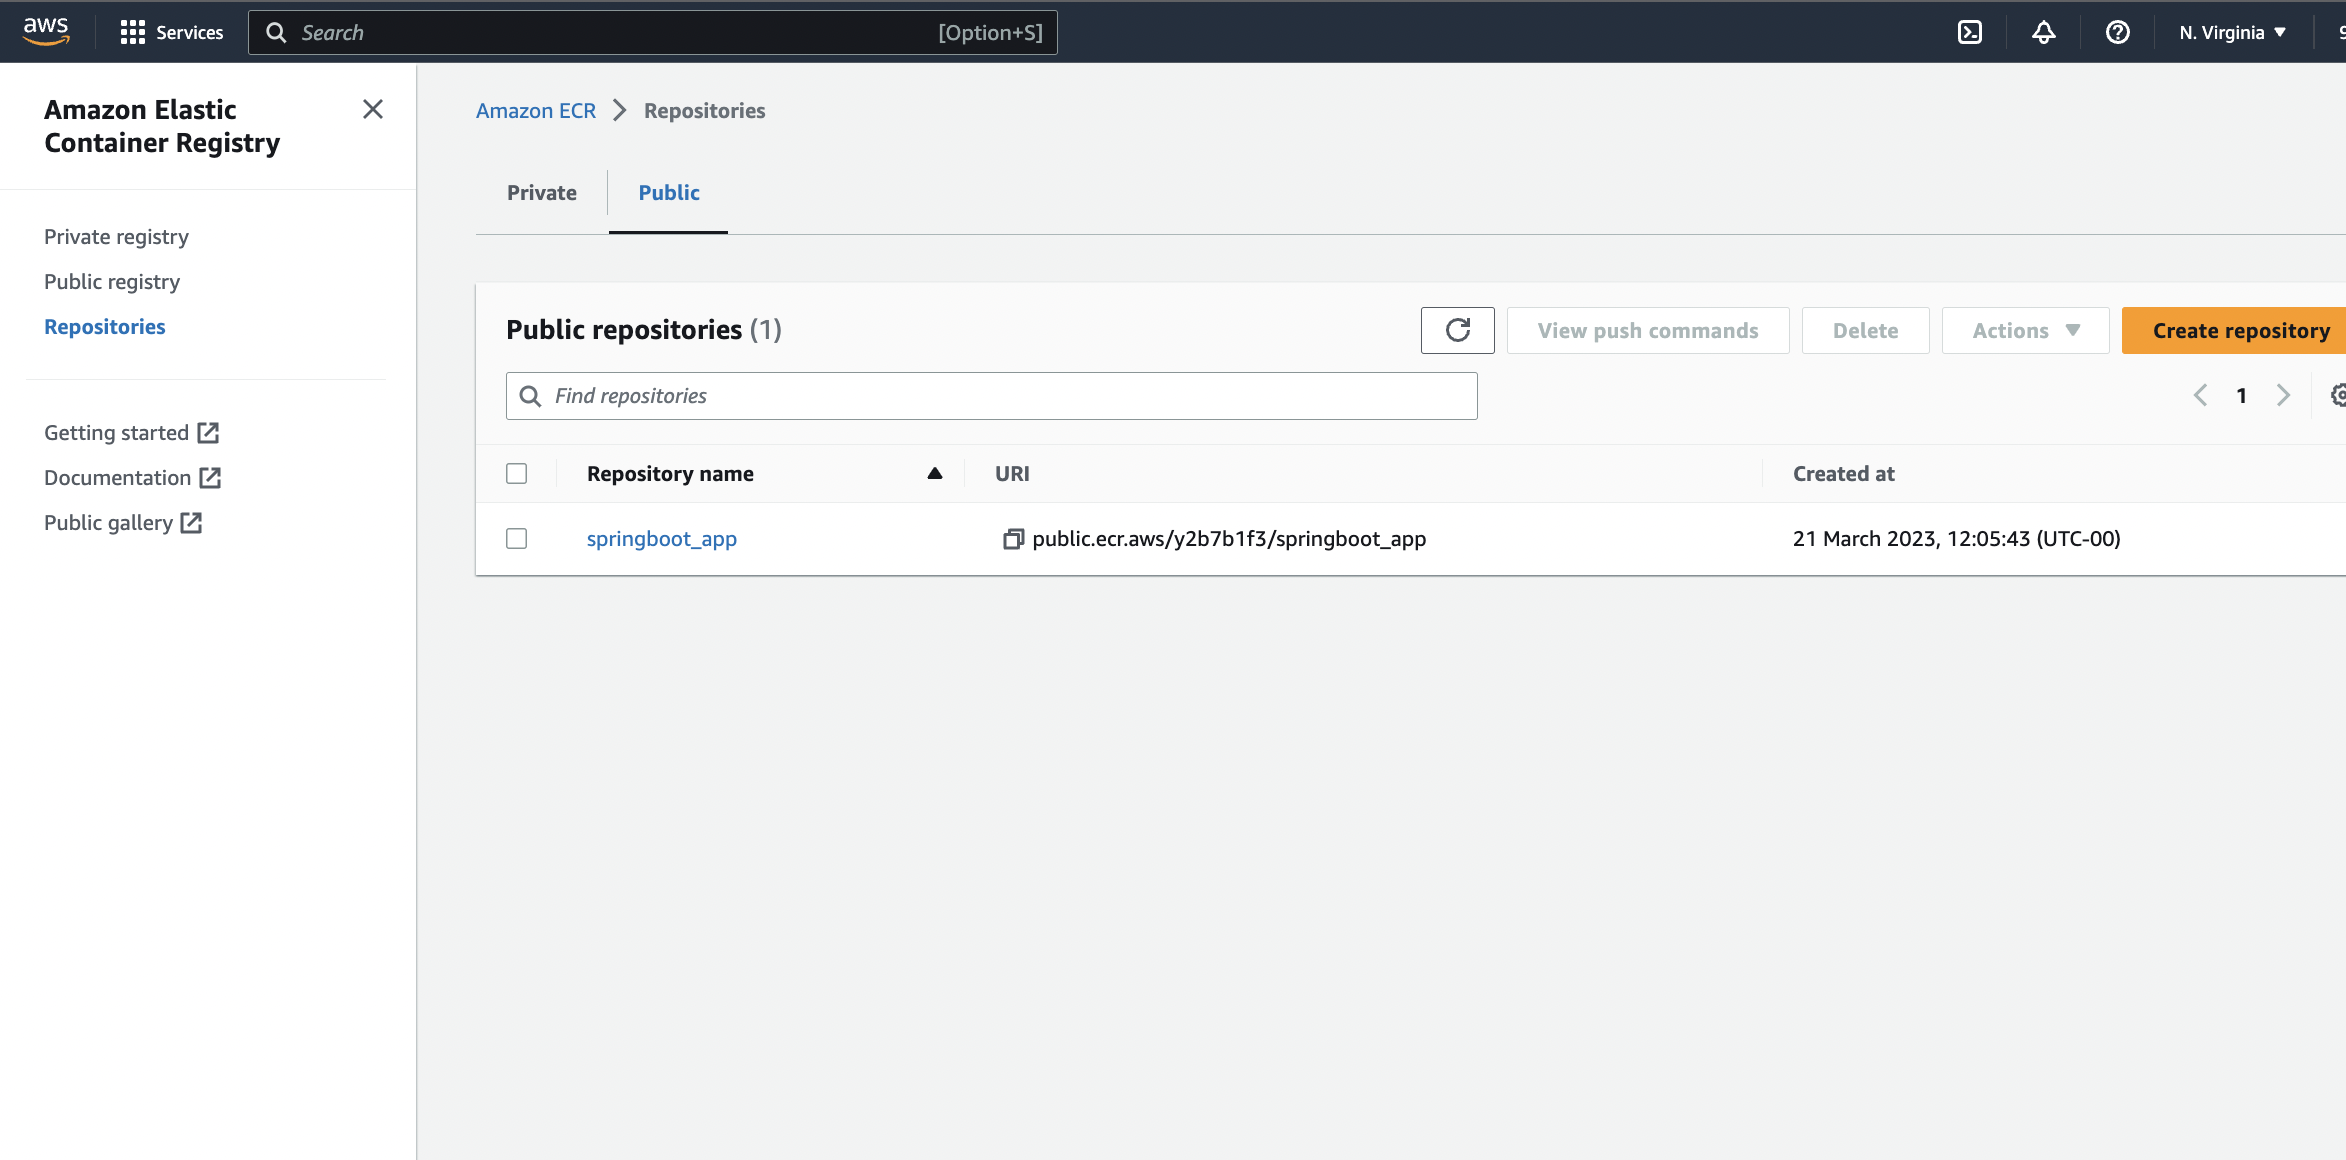The image size is (2346, 1160).
Task: Click Create repository button
Action: coord(2234,330)
